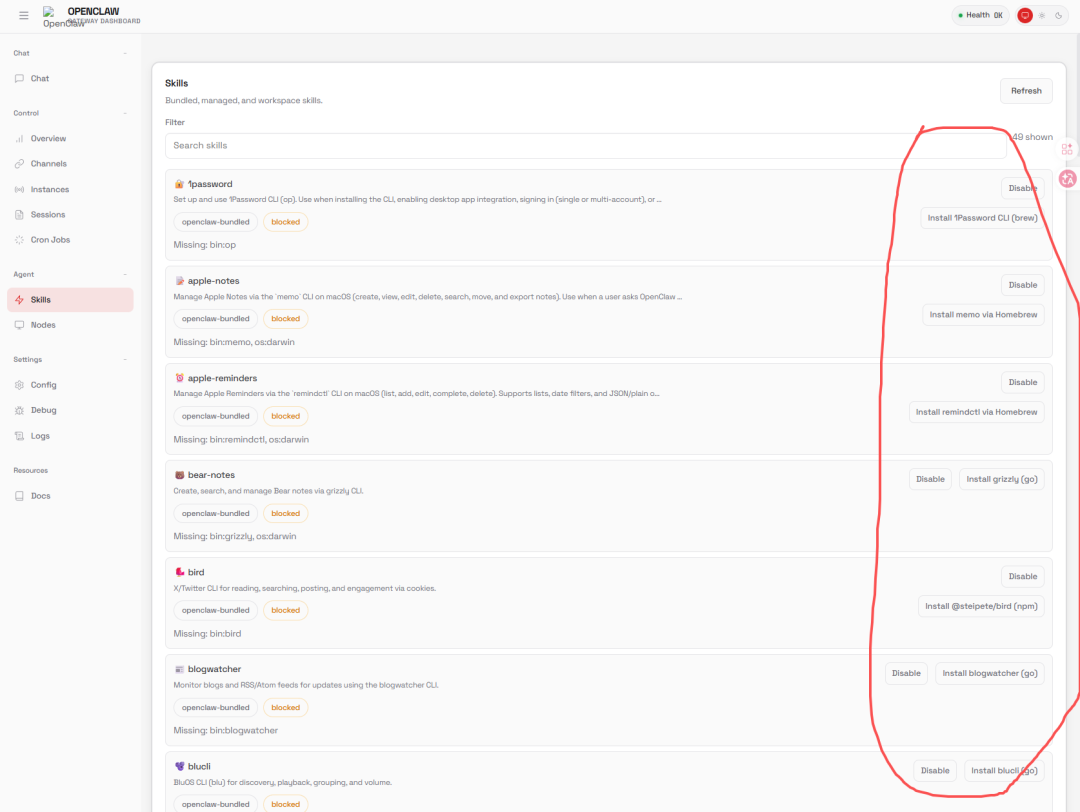Select Overview in the sidebar menu
This screenshot has height=812, width=1080.
48,139
